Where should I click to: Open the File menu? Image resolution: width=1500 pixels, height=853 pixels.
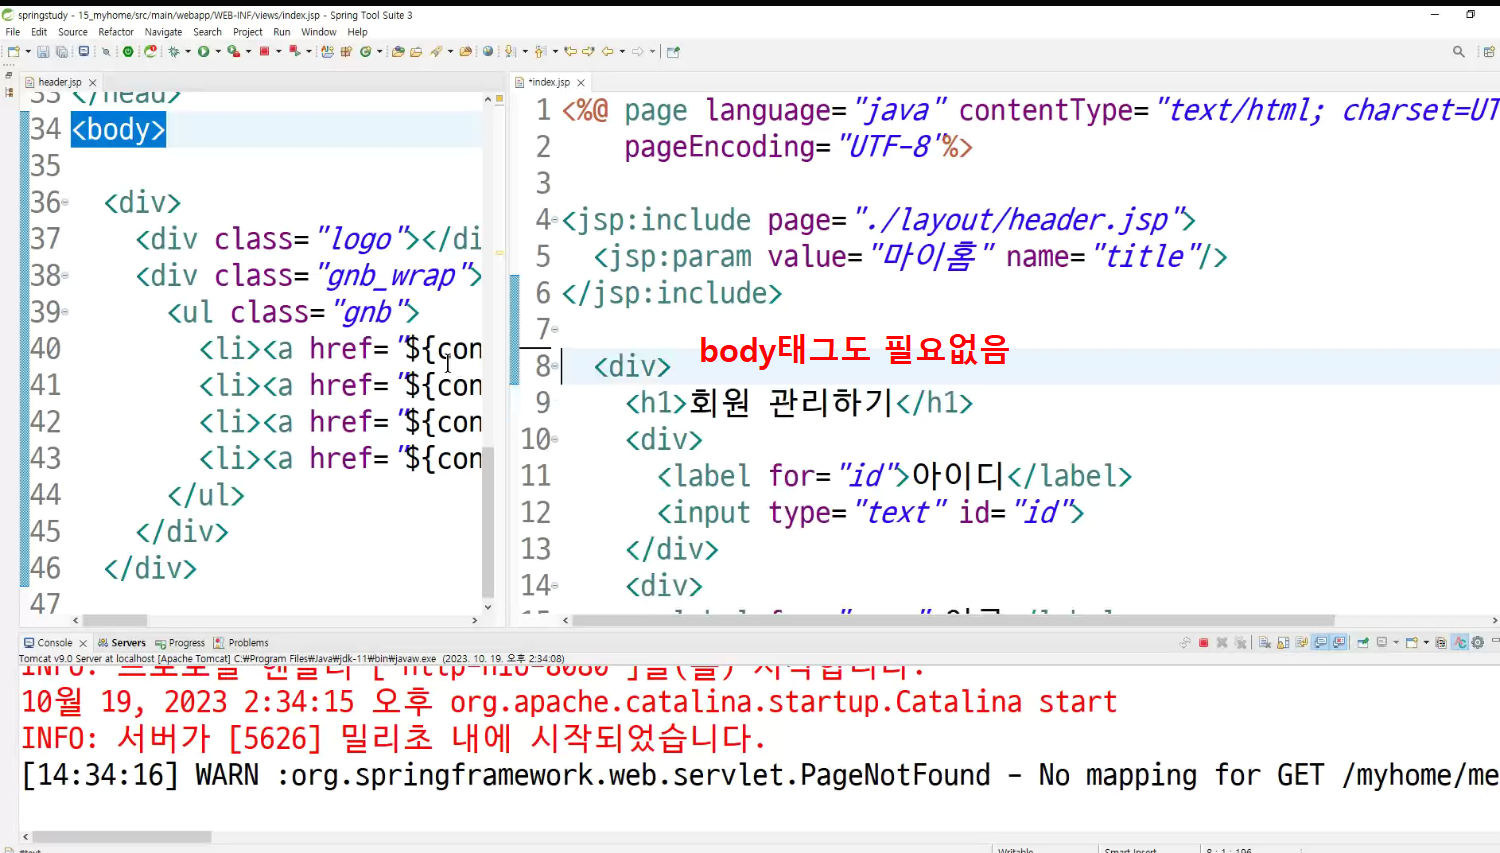point(13,32)
